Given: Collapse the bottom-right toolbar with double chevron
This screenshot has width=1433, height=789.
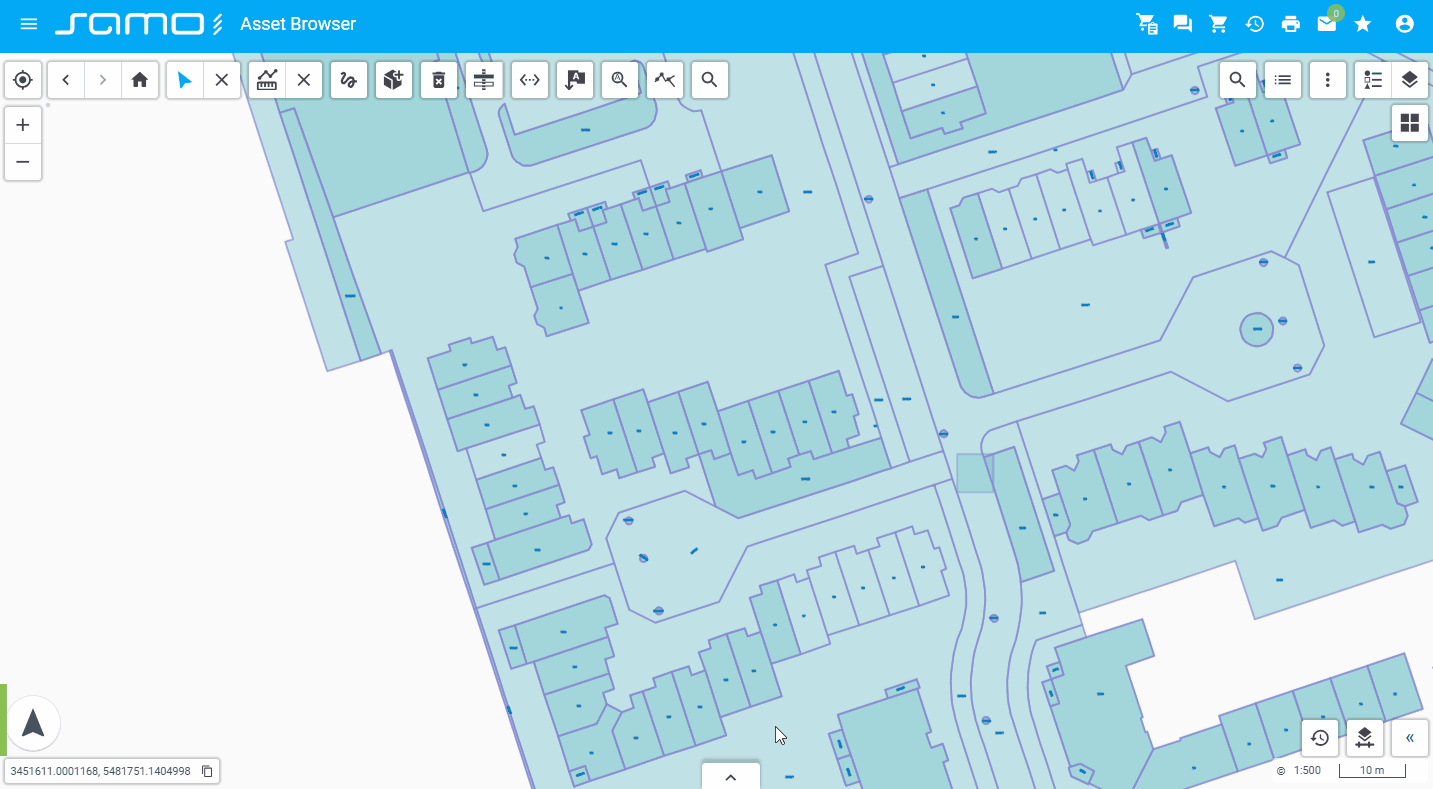Looking at the screenshot, I should coord(1410,738).
